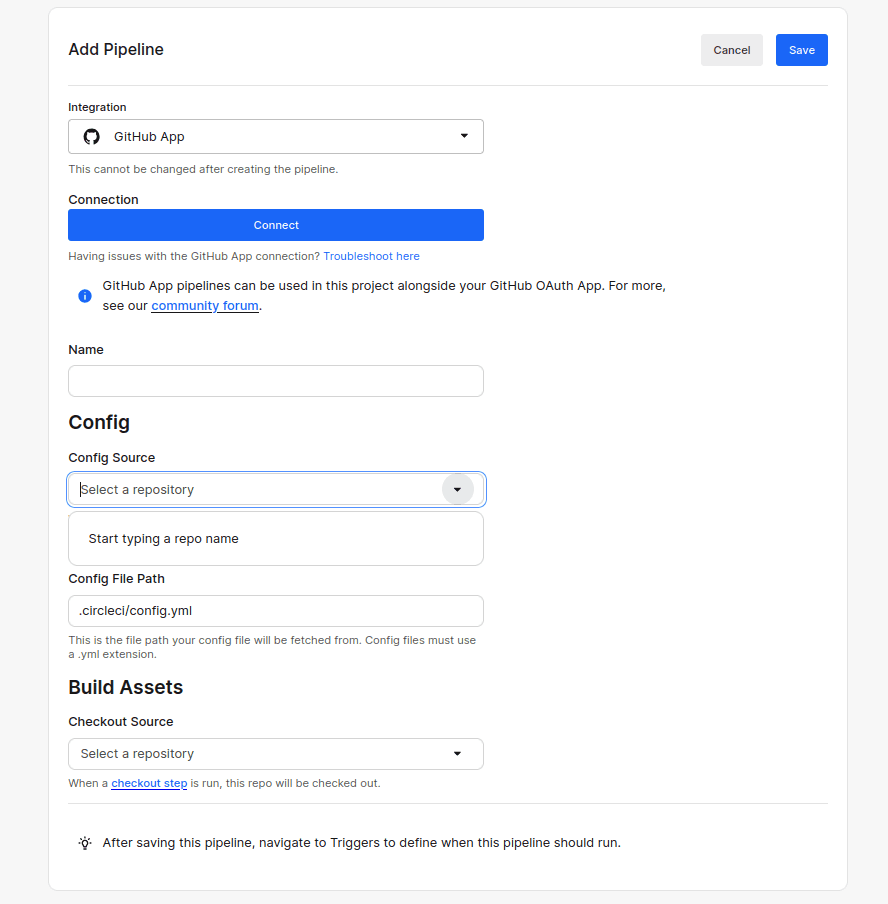
Task: Click the 'Build Assets' section heading
Action: (x=126, y=688)
